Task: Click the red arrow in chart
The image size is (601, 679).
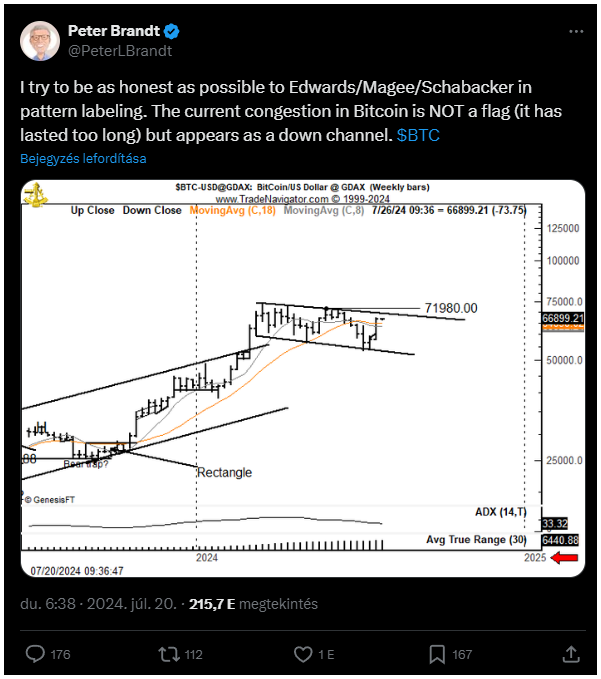Action: click(x=564, y=558)
